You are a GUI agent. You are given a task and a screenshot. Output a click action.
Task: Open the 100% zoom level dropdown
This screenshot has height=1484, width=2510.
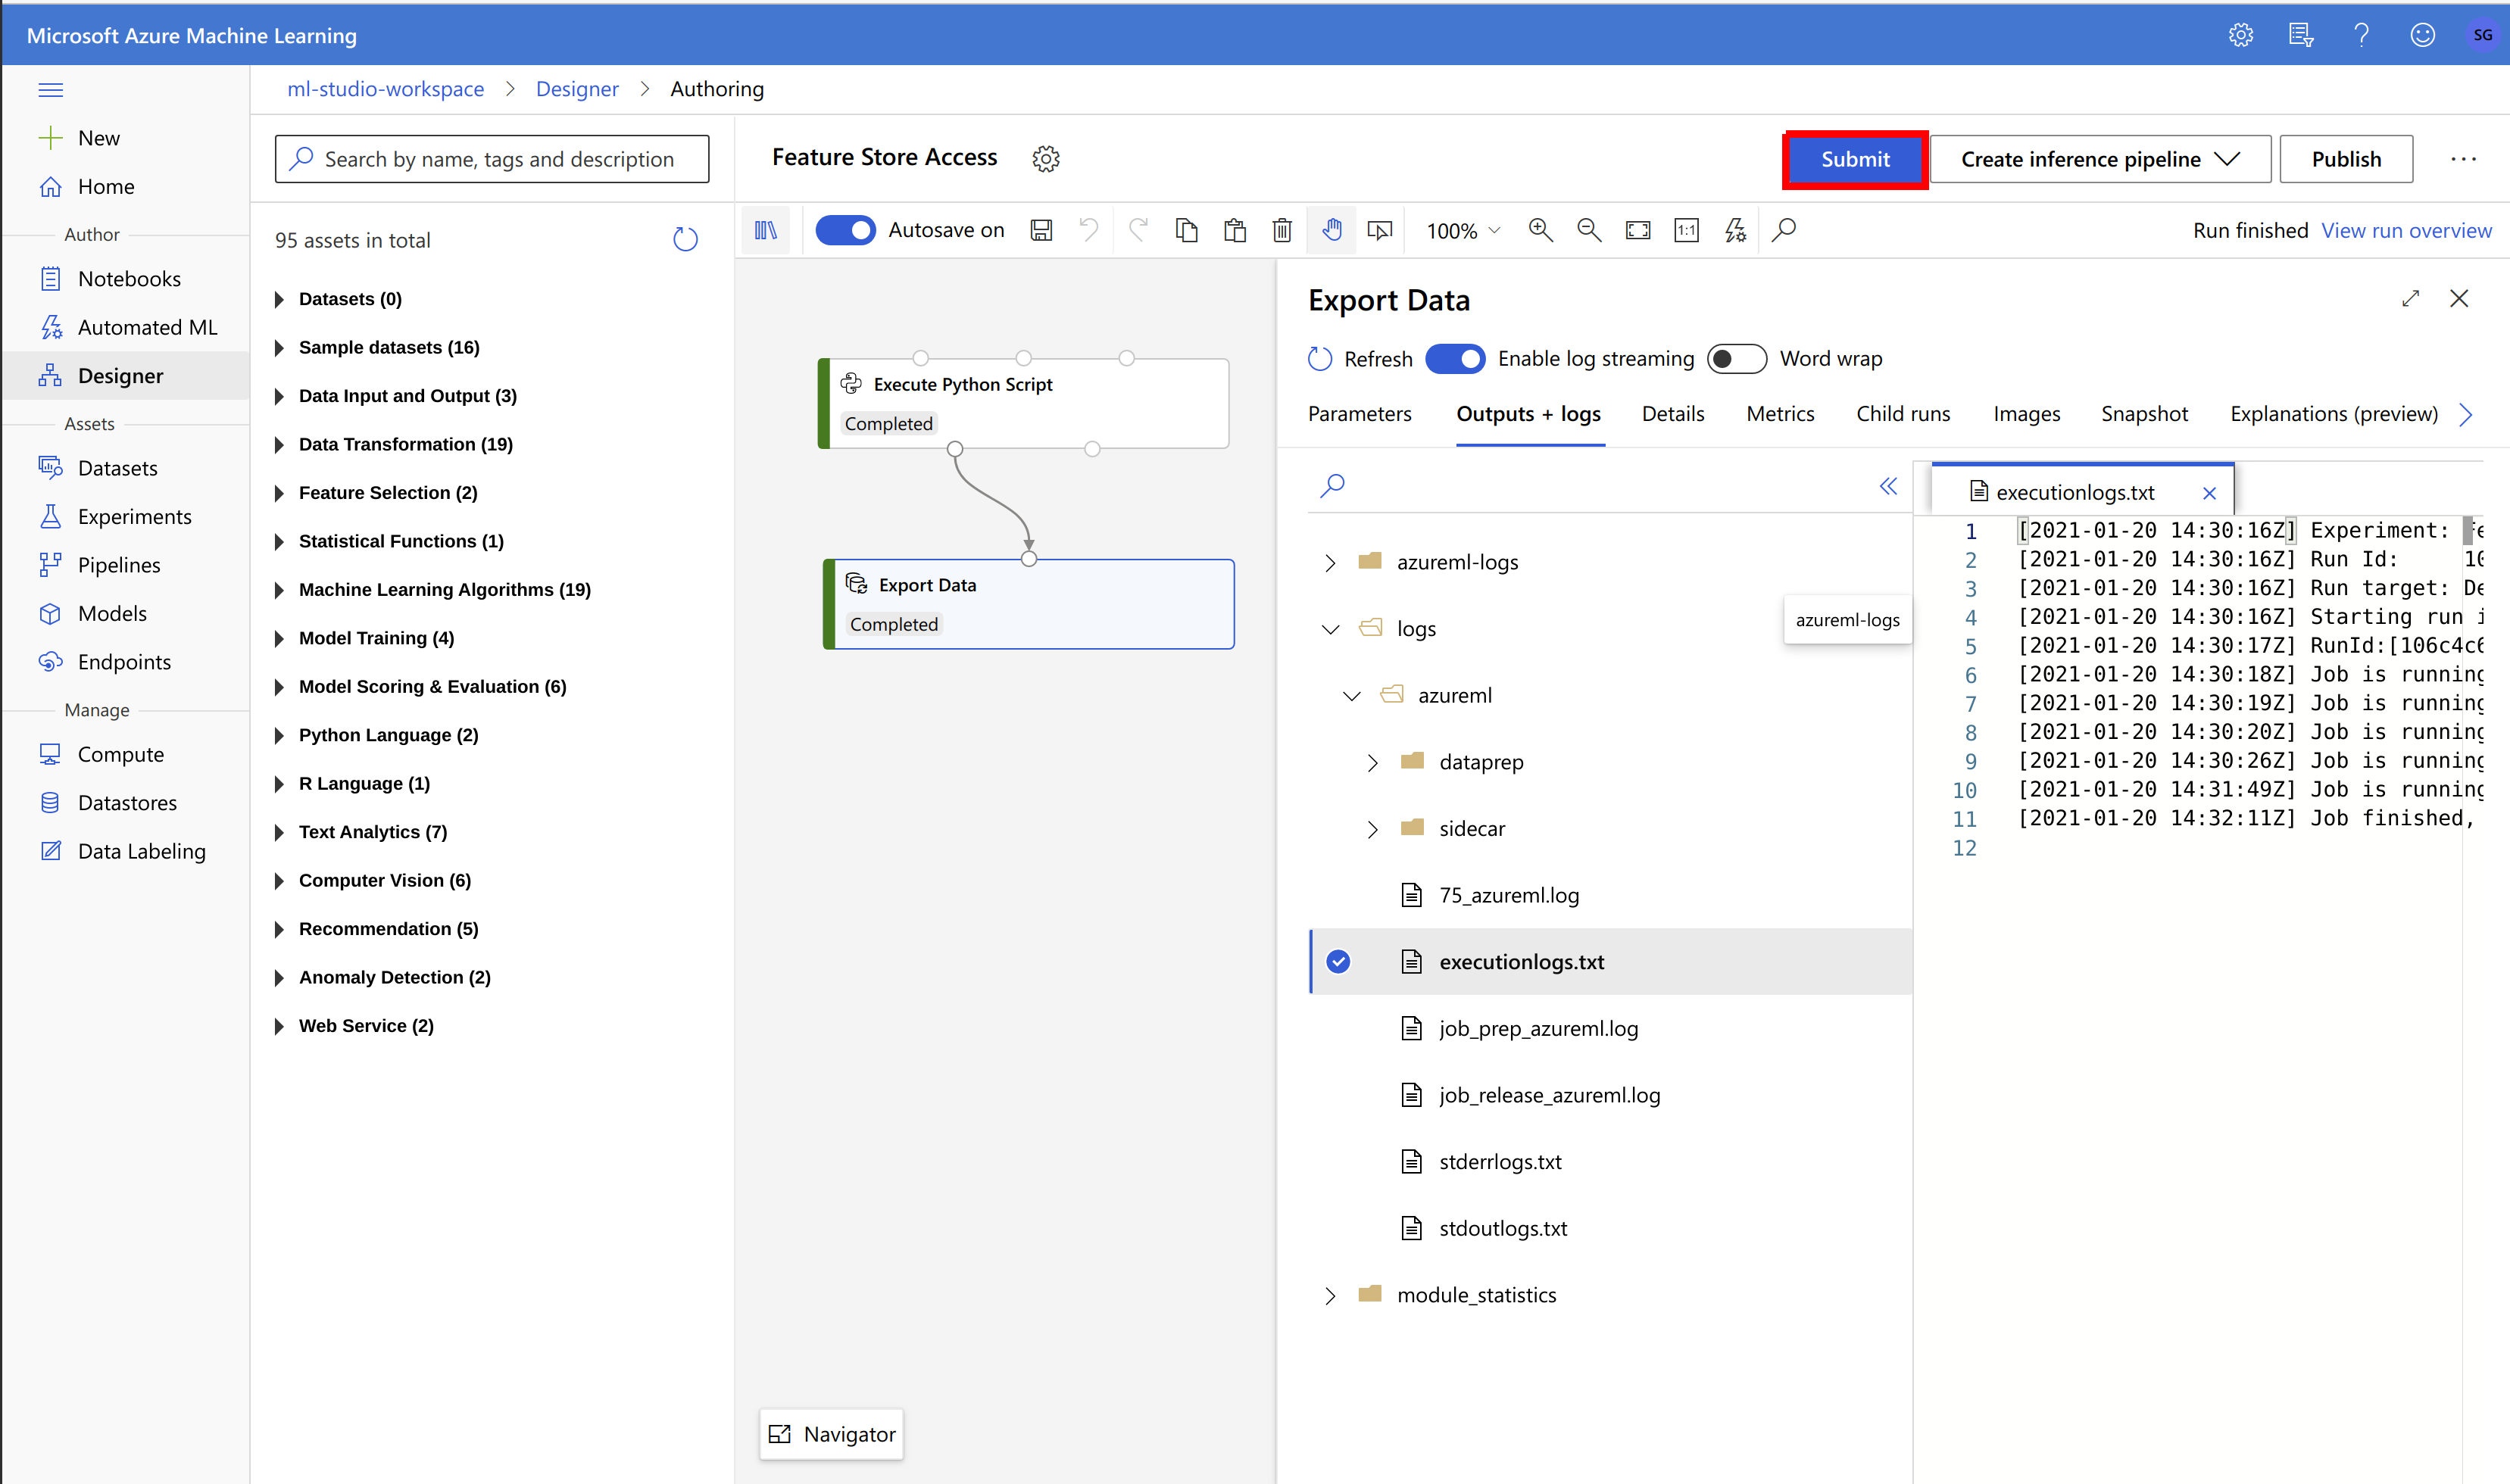pos(1463,231)
